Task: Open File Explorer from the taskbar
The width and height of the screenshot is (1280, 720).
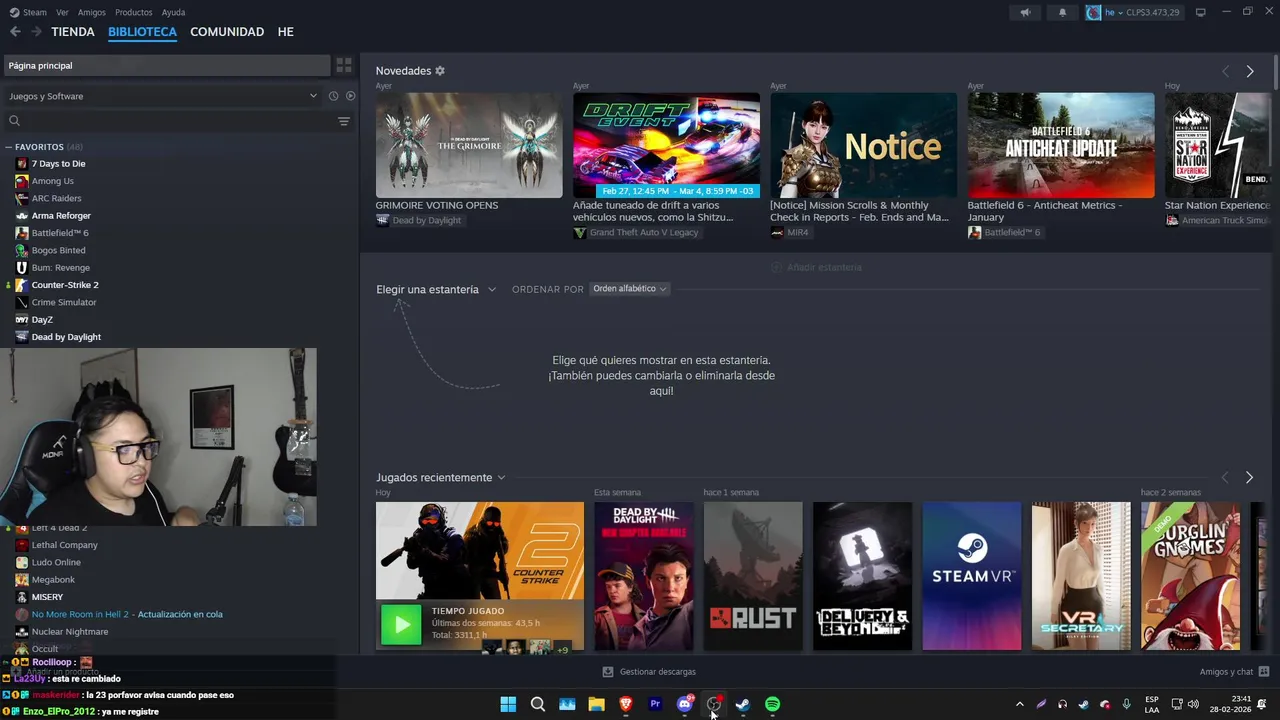Action: (x=596, y=704)
